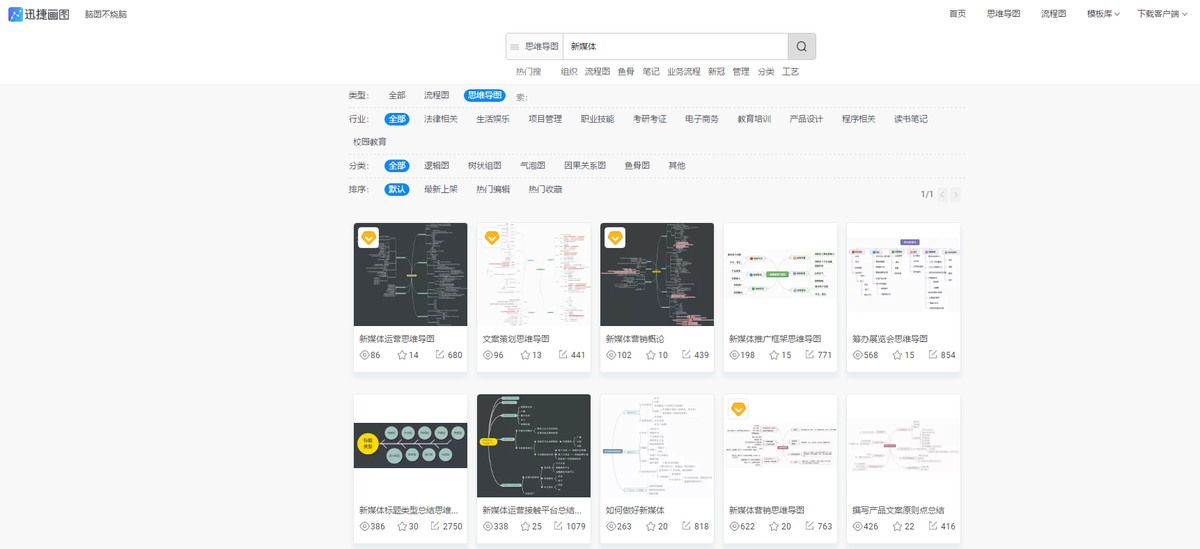
Task: Select 流程图 in the 类型 filter row
Action: 437,95
